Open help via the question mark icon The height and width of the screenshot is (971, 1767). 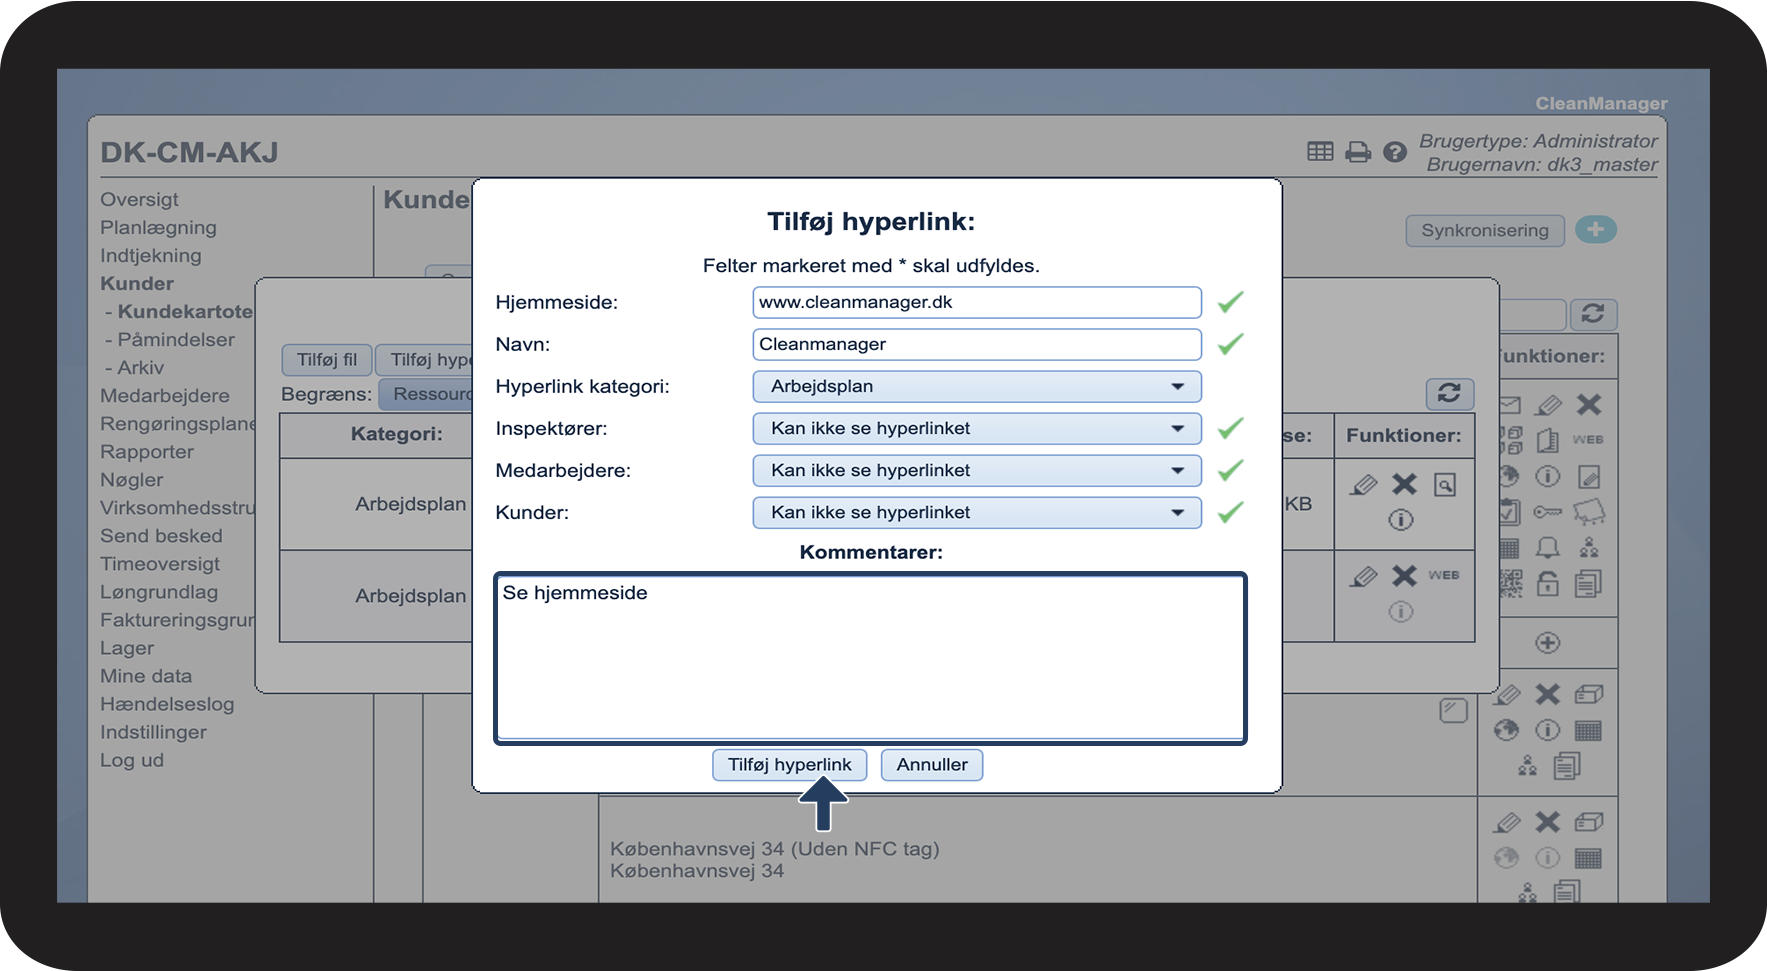1395,152
